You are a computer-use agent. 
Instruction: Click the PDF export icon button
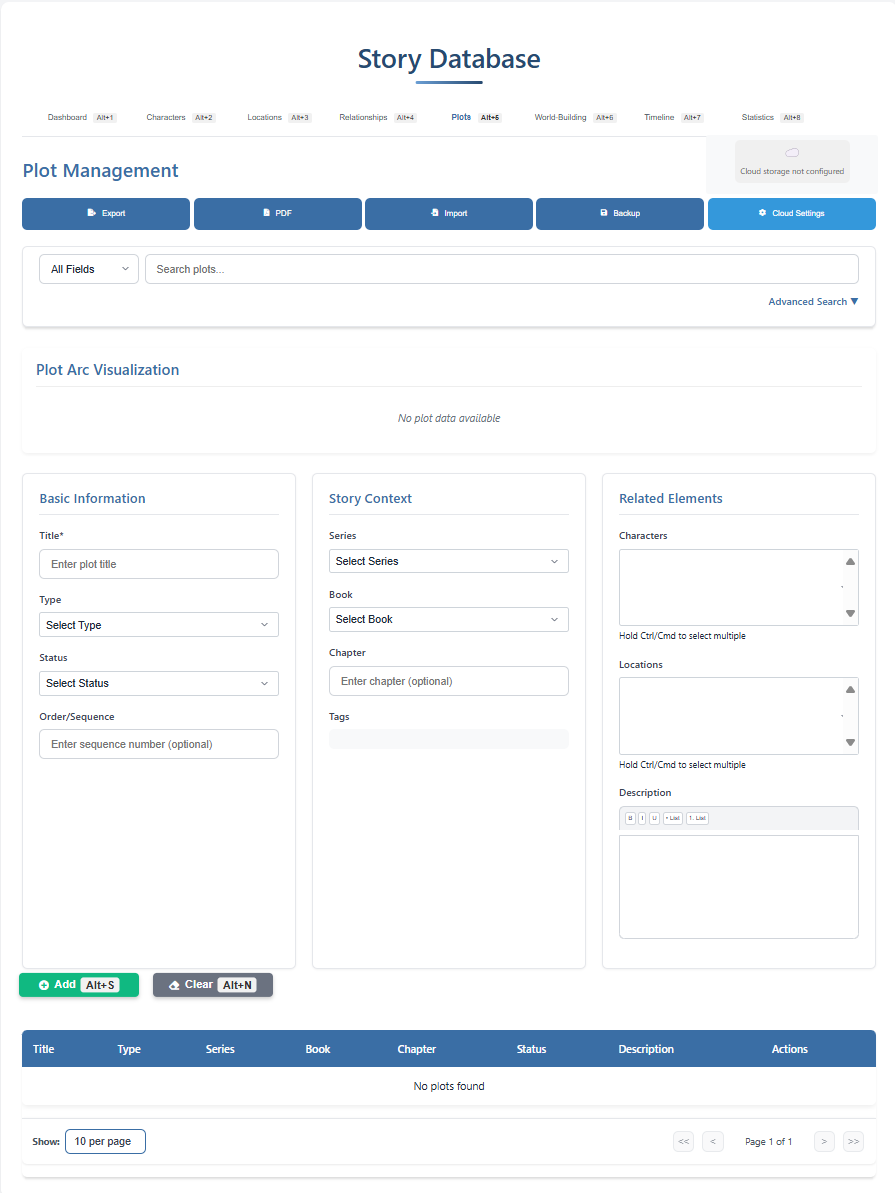(277, 213)
